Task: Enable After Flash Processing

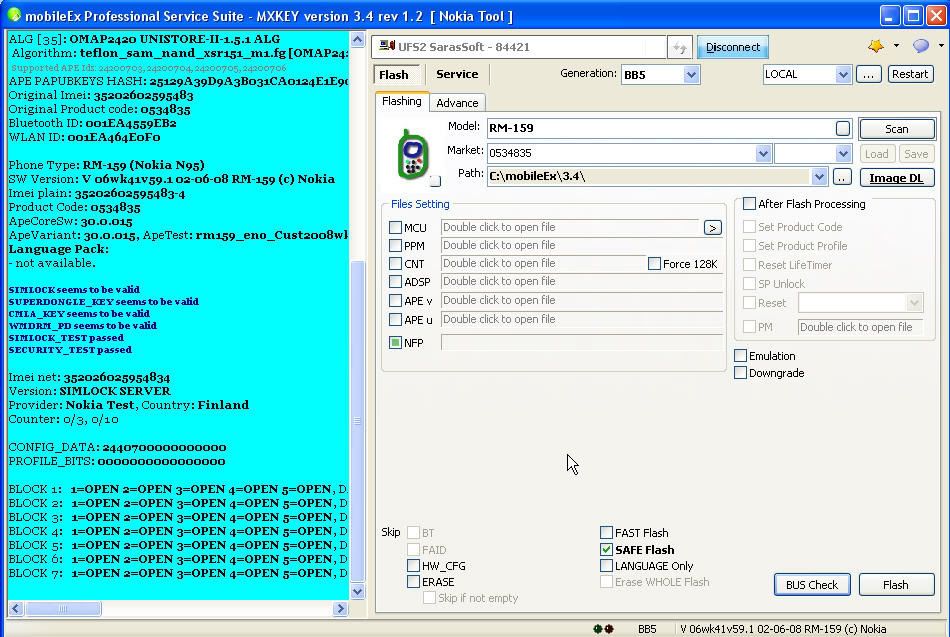Action: click(749, 204)
